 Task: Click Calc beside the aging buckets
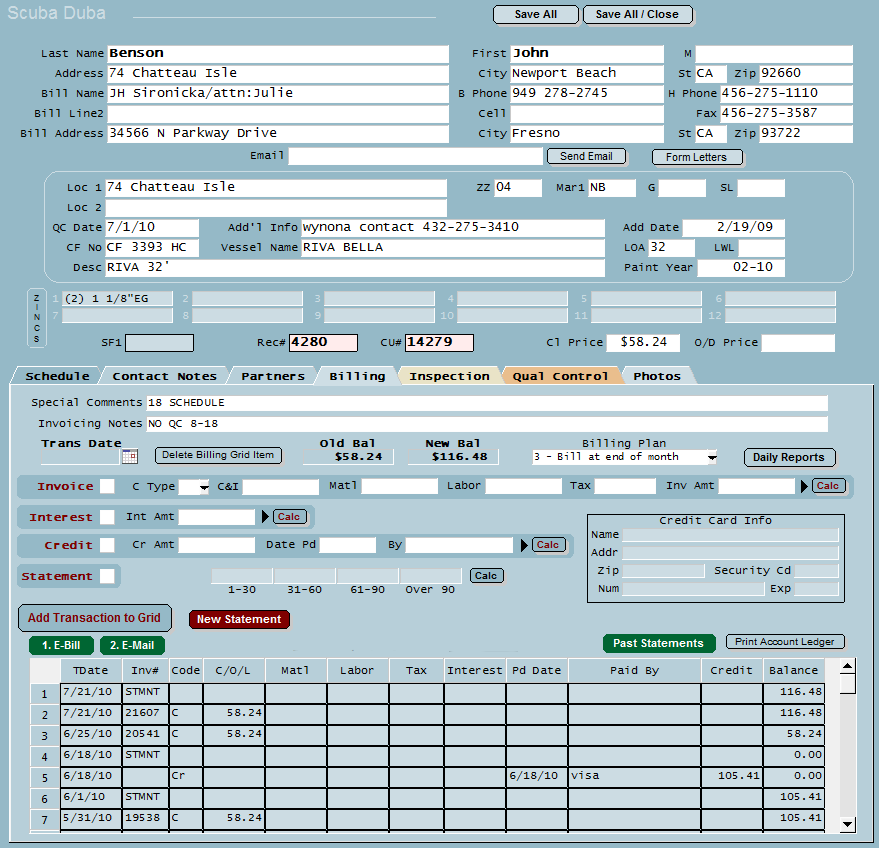[486, 576]
